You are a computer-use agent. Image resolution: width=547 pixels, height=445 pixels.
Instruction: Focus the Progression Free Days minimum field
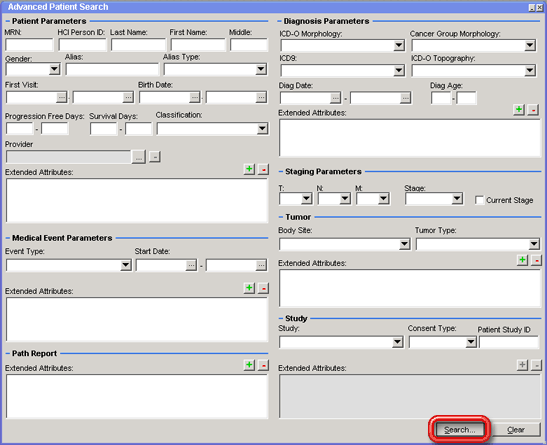pyautogui.click(x=20, y=129)
